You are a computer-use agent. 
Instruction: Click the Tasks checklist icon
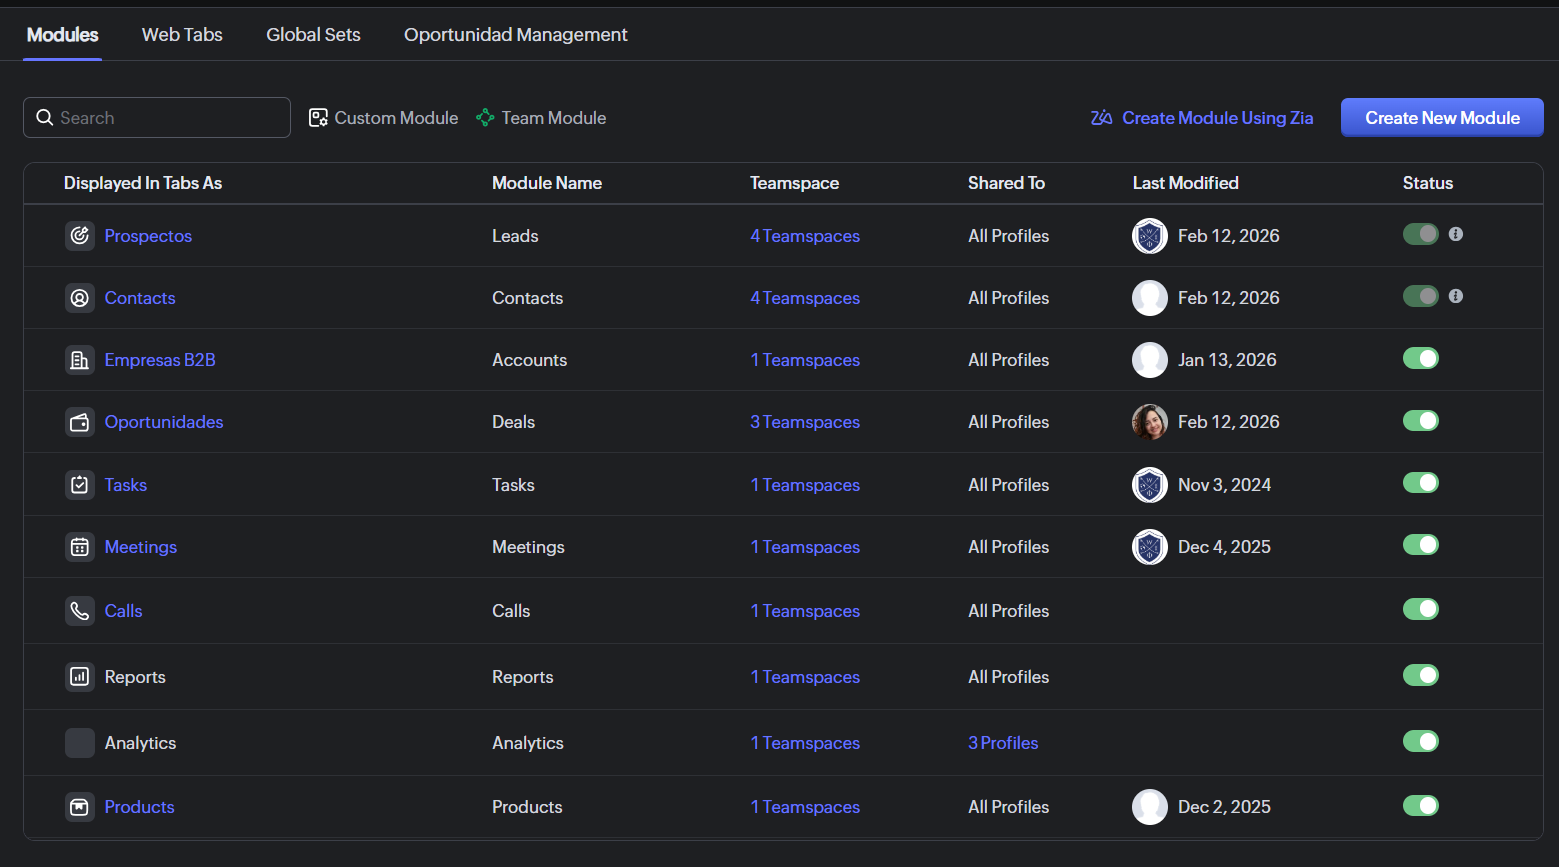80,485
